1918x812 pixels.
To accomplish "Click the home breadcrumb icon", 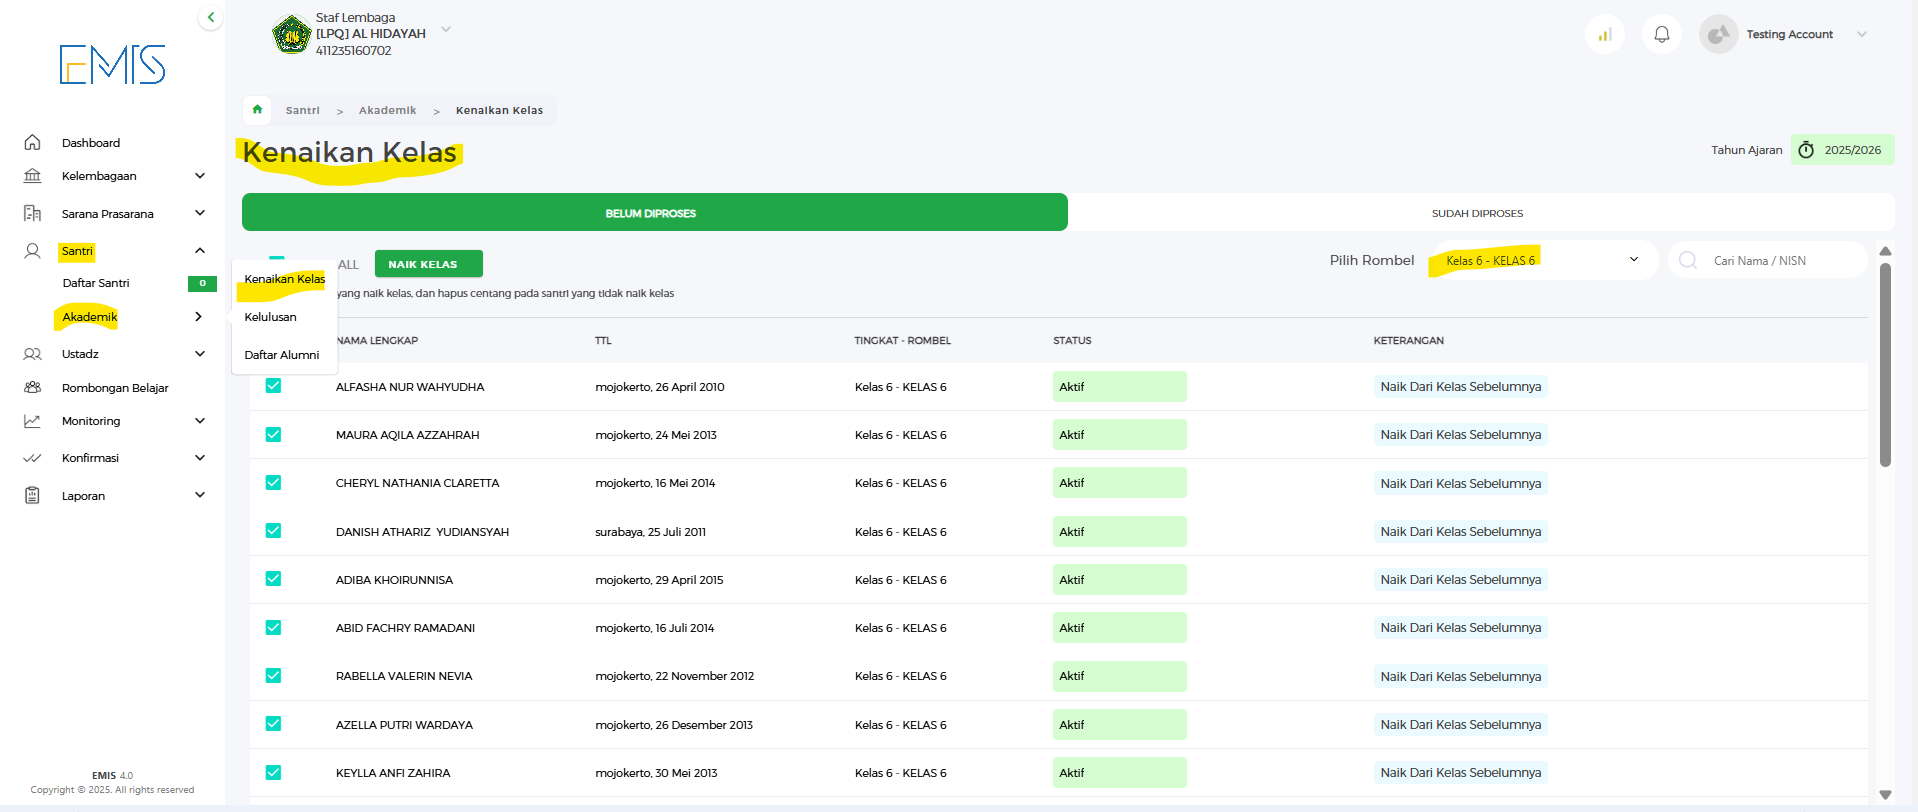I will (257, 109).
